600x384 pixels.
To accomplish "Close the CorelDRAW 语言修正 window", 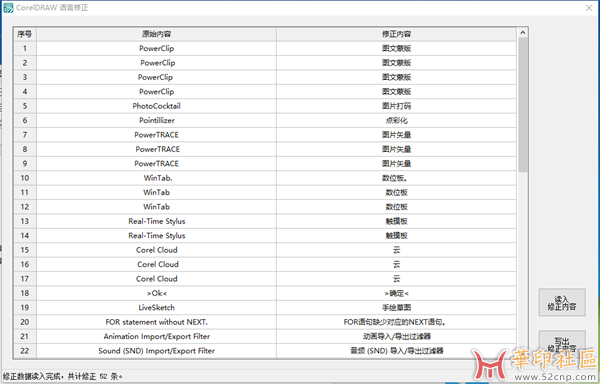I will click(589, 8).
